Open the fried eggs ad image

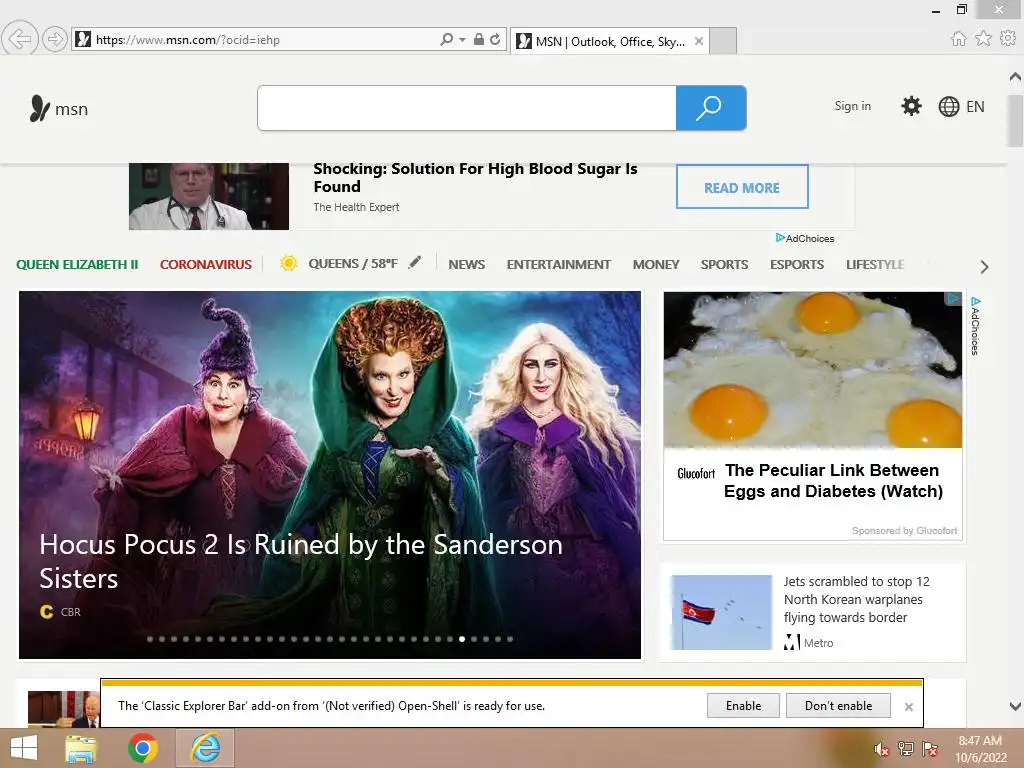pyautogui.click(x=812, y=370)
